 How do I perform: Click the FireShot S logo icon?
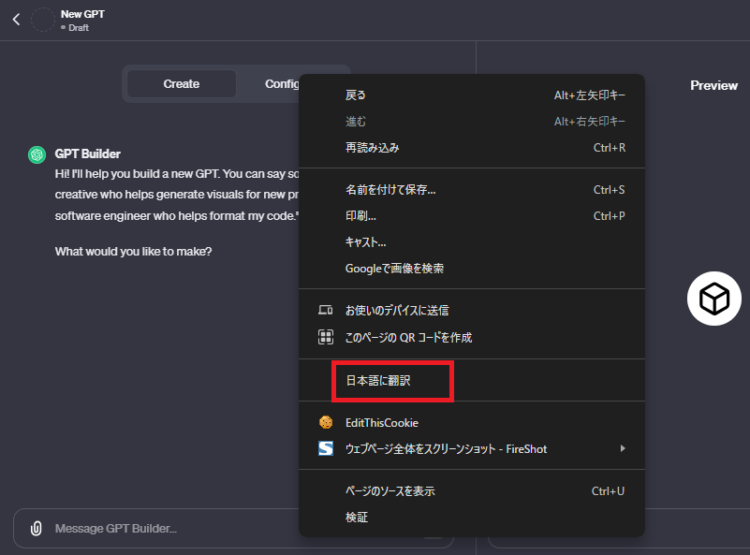tap(326, 449)
